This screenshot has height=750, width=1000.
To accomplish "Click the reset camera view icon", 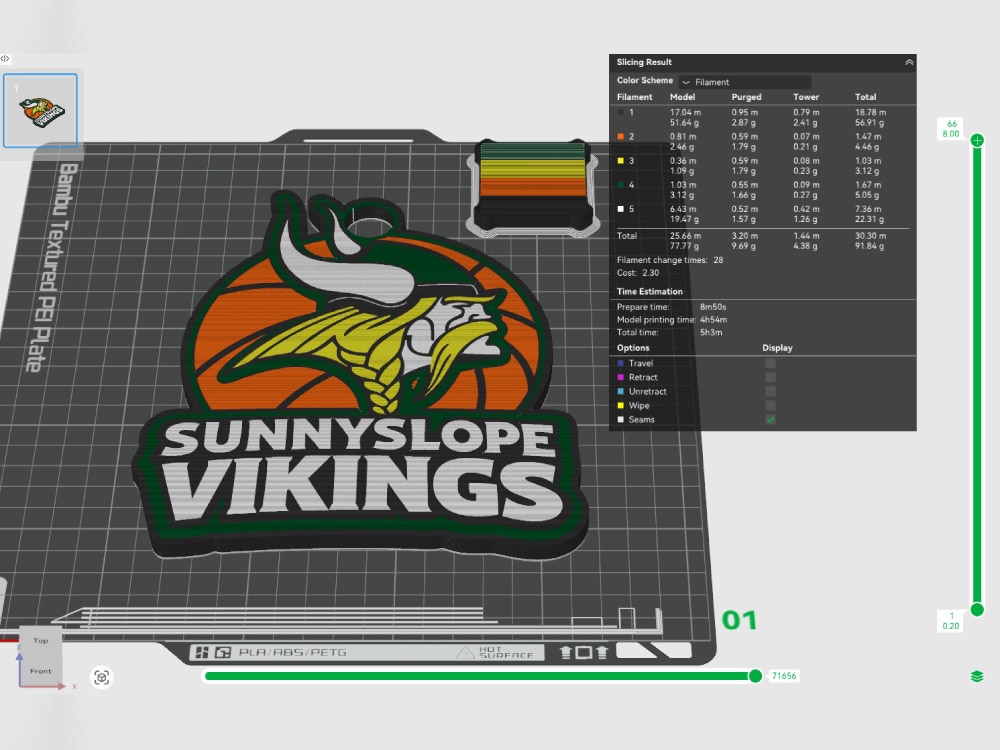I will tap(101, 677).
